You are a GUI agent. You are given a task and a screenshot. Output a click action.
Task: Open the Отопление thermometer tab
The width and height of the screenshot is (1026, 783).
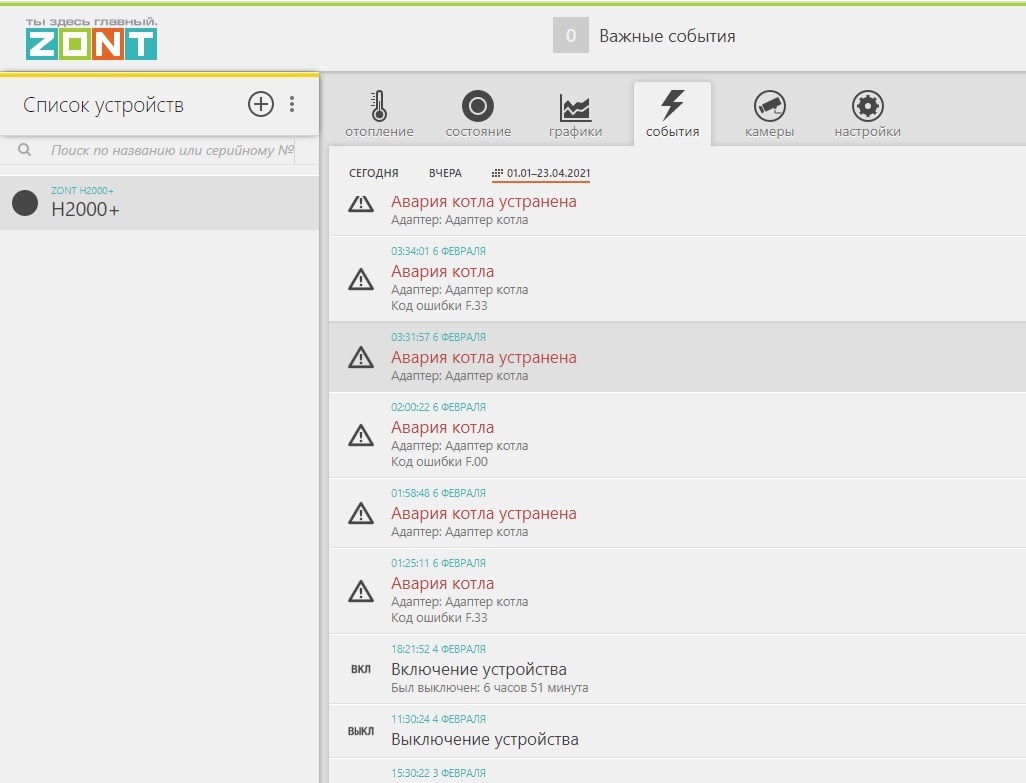[x=379, y=114]
